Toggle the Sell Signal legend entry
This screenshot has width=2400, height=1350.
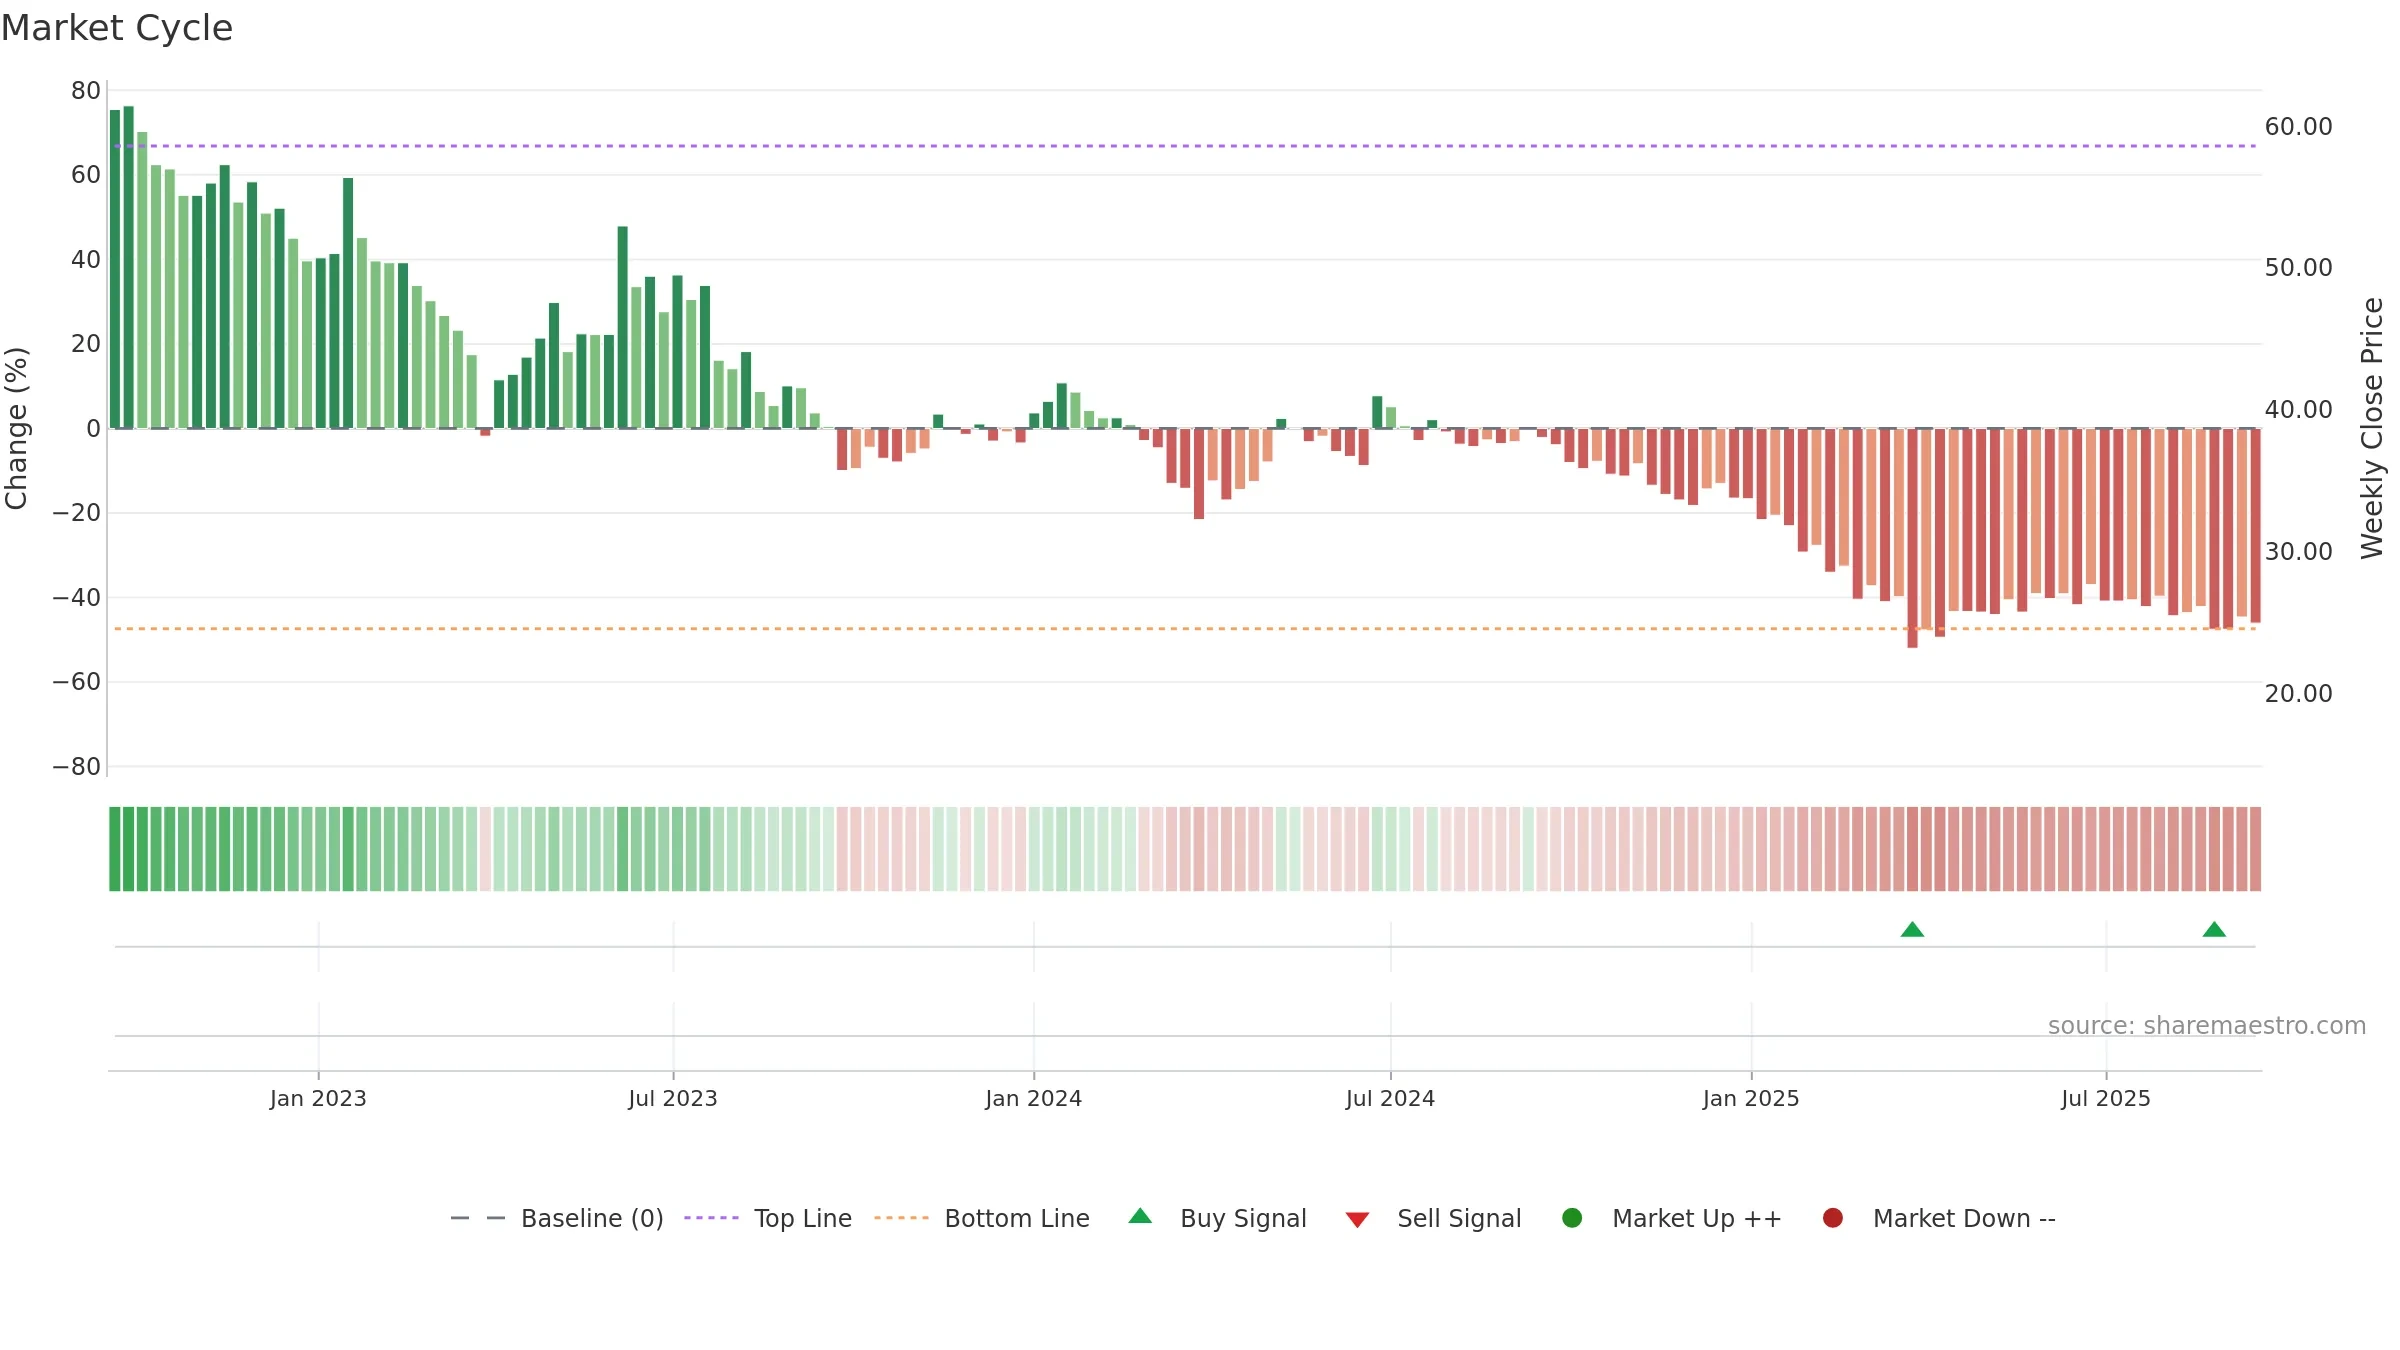tap(1433, 1218)
